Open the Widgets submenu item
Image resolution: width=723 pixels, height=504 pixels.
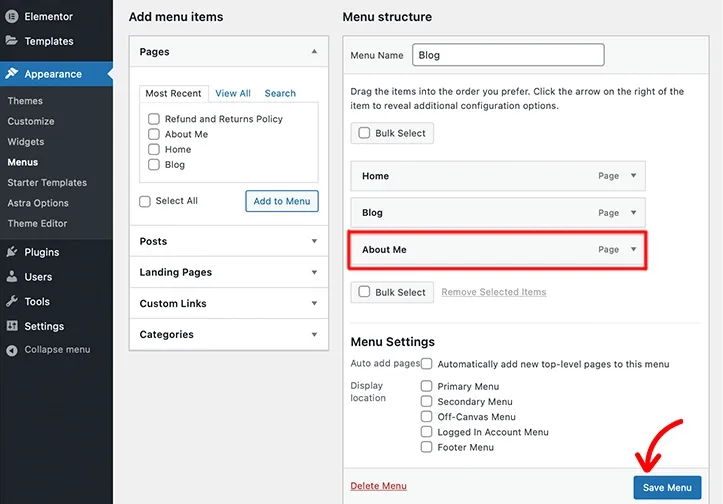coord(26,142)
